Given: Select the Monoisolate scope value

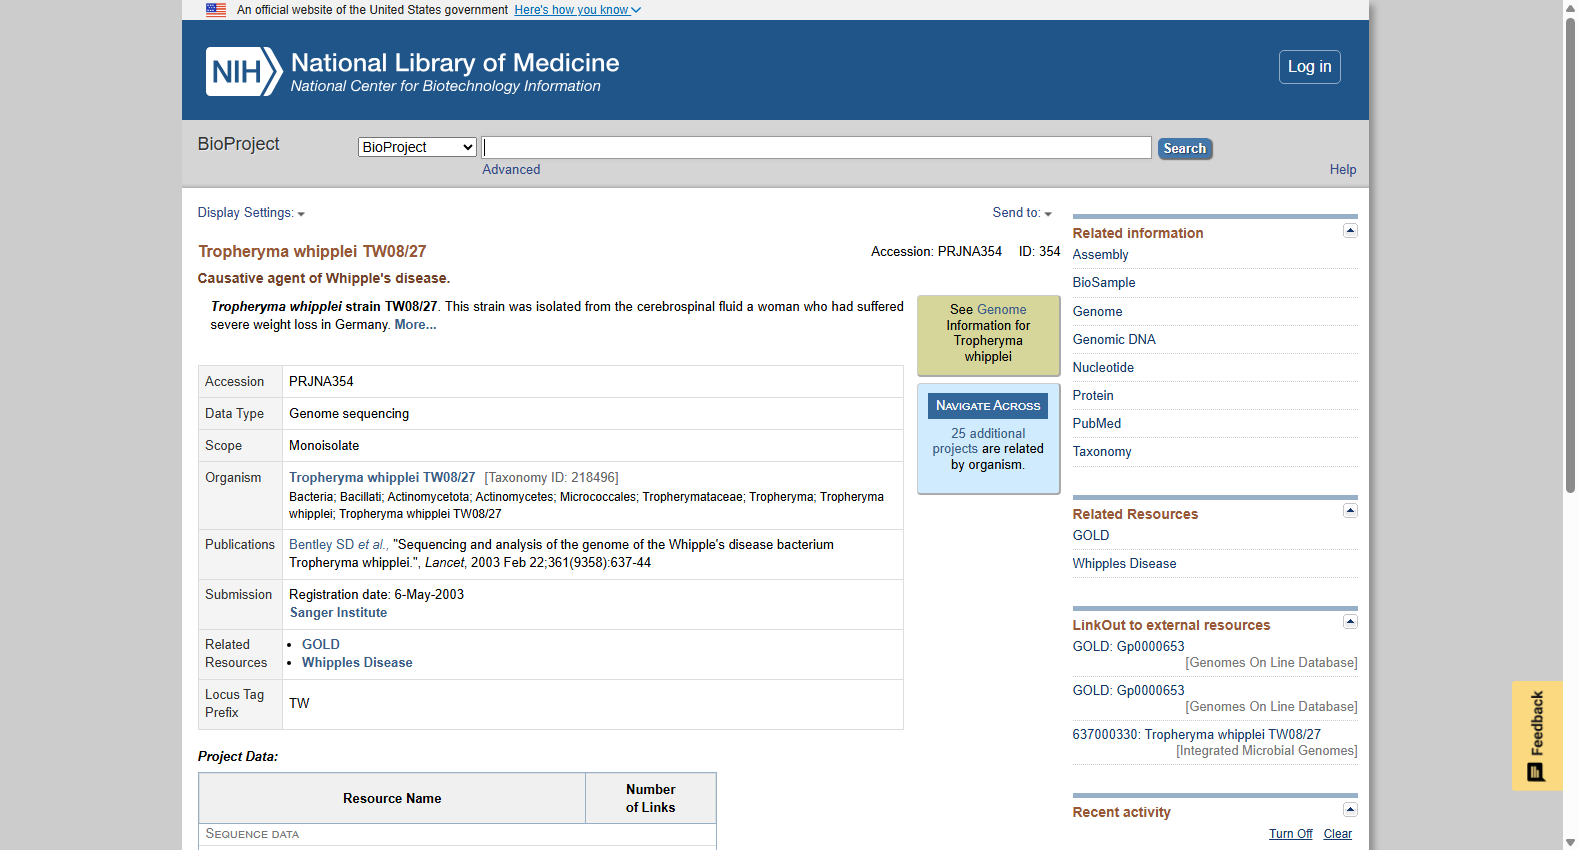Looking at the screenshot, I should [x=324, y=446].
